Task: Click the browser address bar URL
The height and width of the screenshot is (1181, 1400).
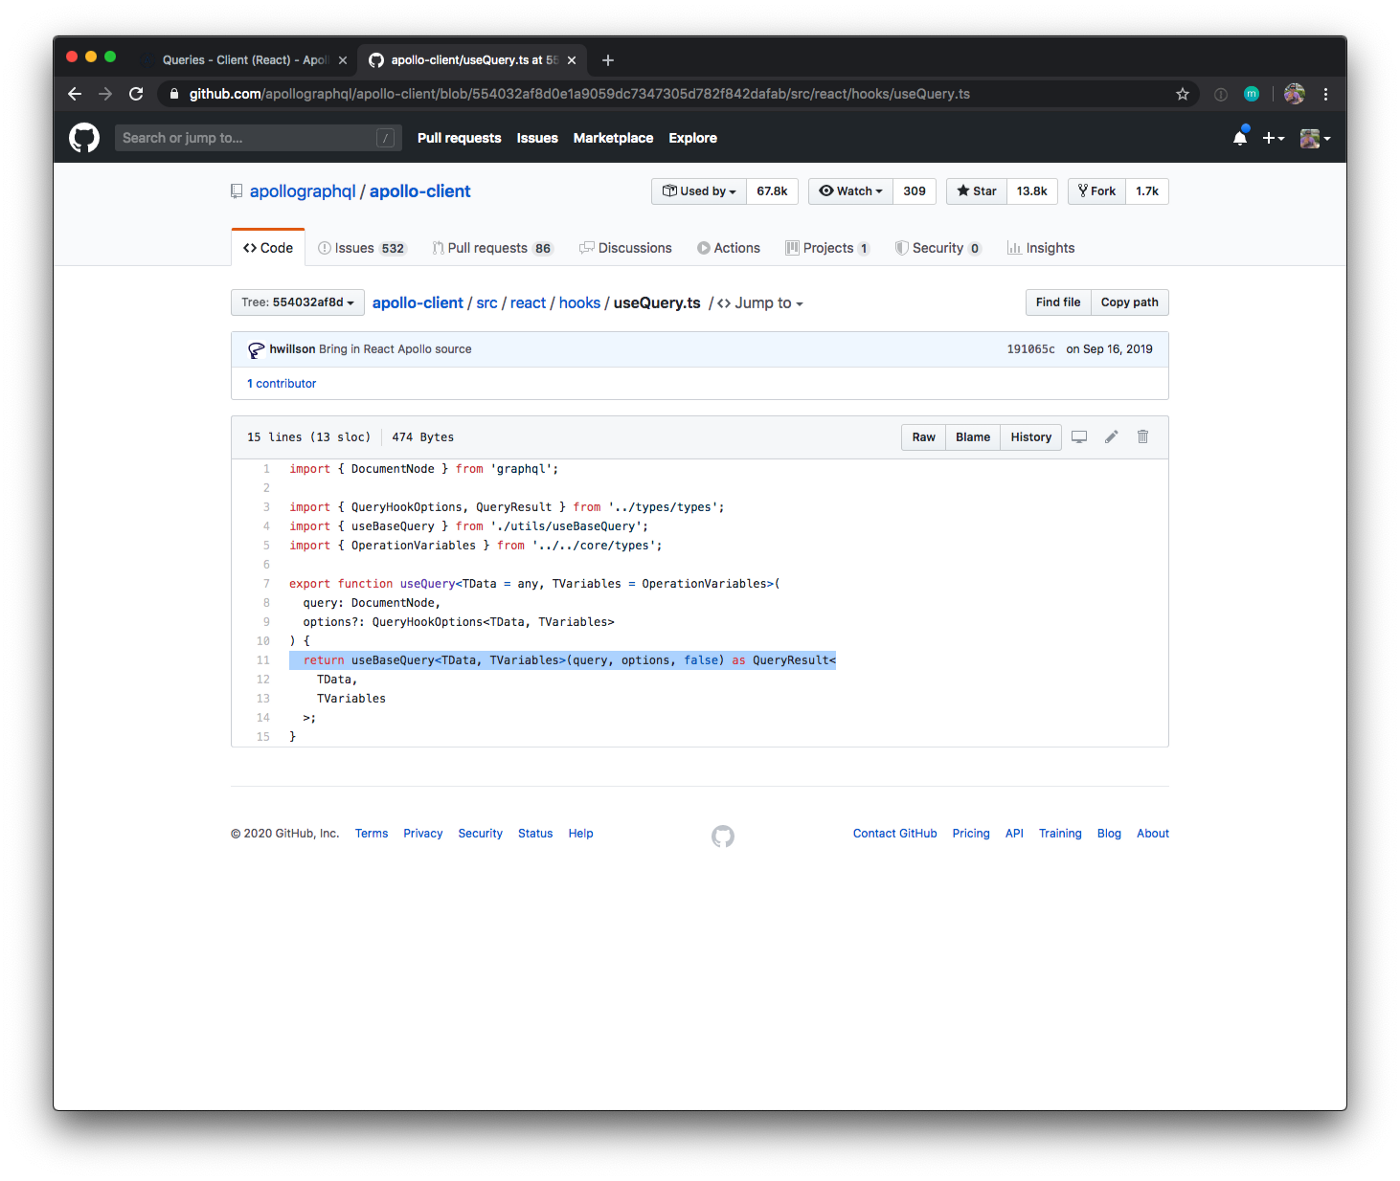Action: [x=579, y=94]
